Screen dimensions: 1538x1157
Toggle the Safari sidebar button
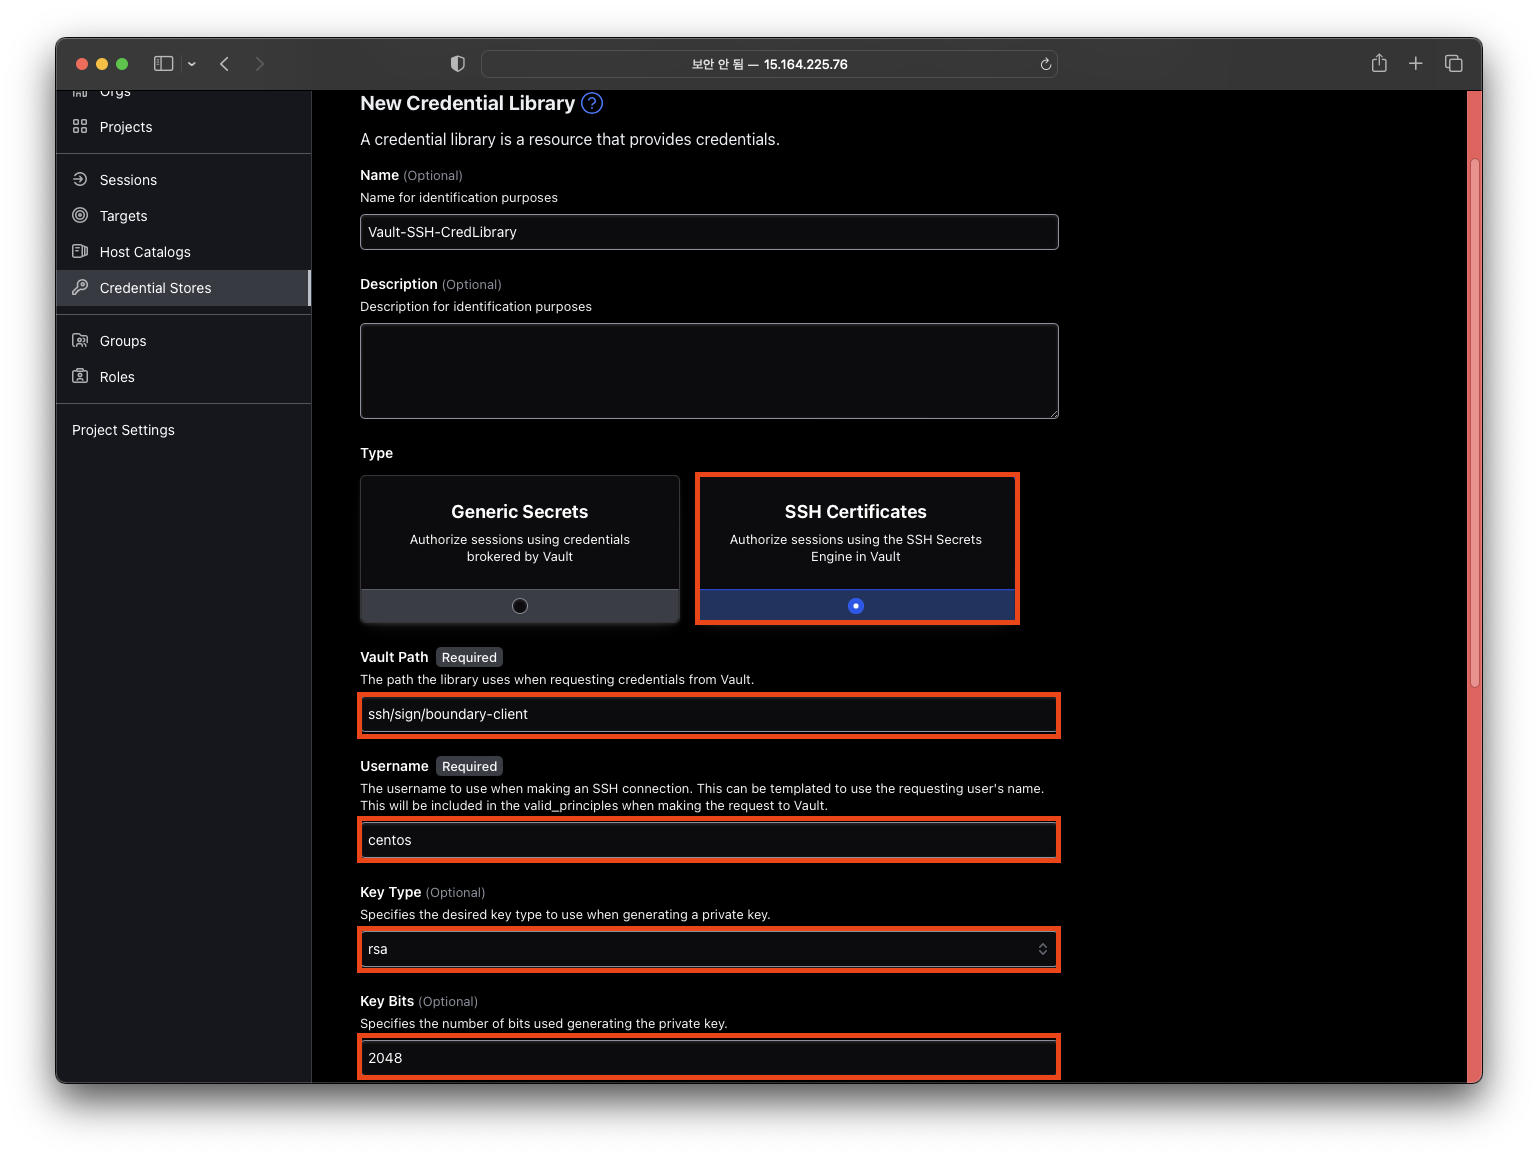point(163,63)
